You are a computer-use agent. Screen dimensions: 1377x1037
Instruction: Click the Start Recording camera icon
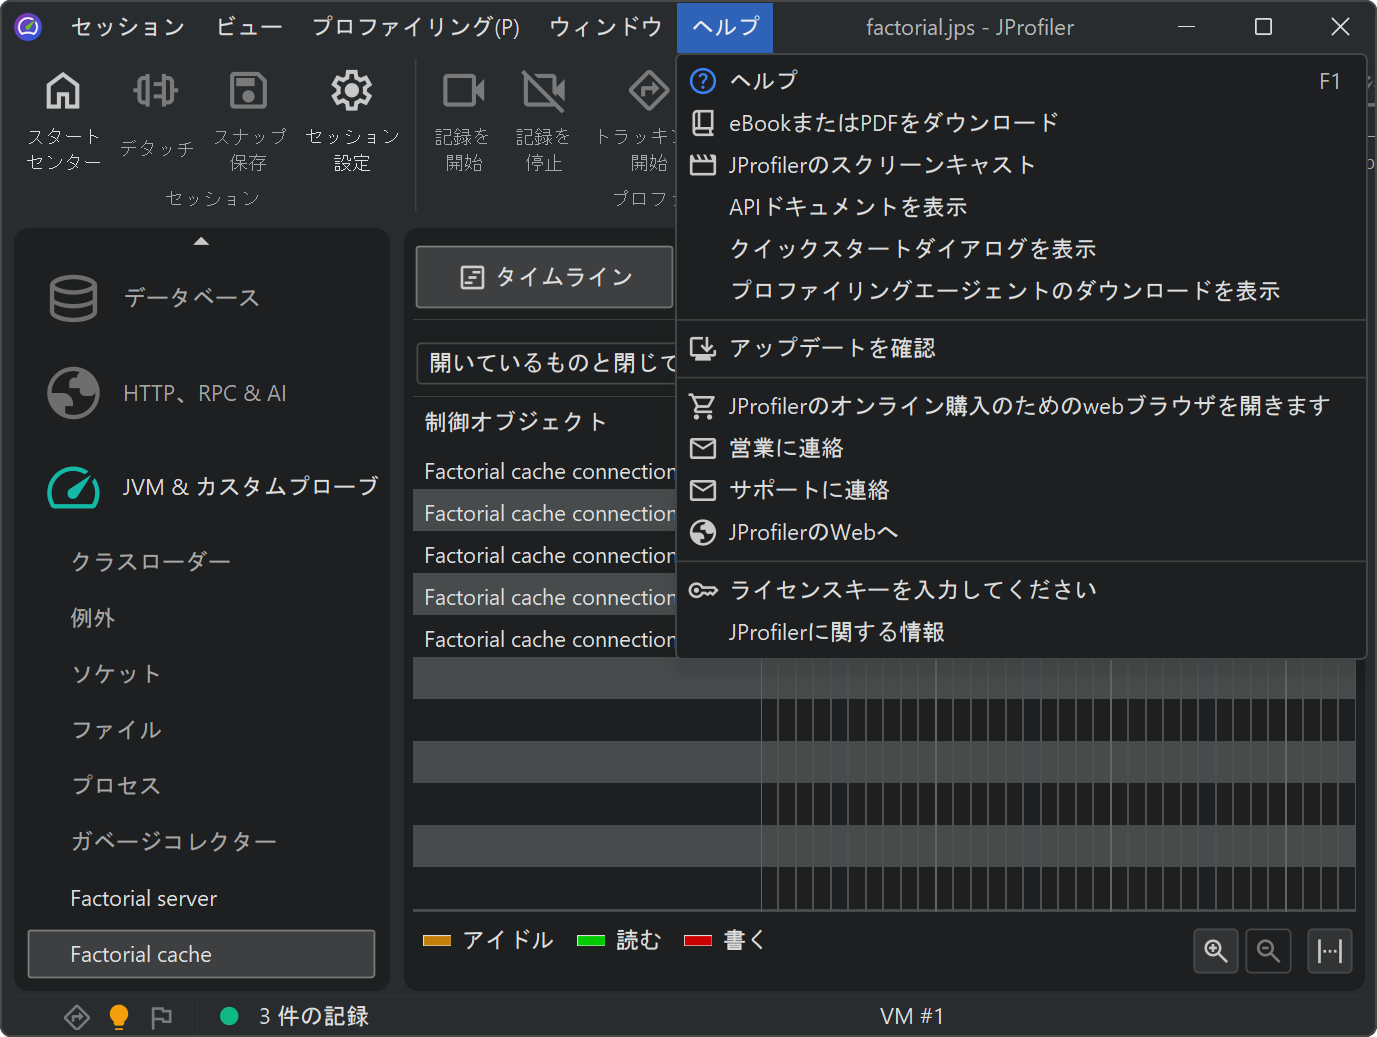click(463, 92)
